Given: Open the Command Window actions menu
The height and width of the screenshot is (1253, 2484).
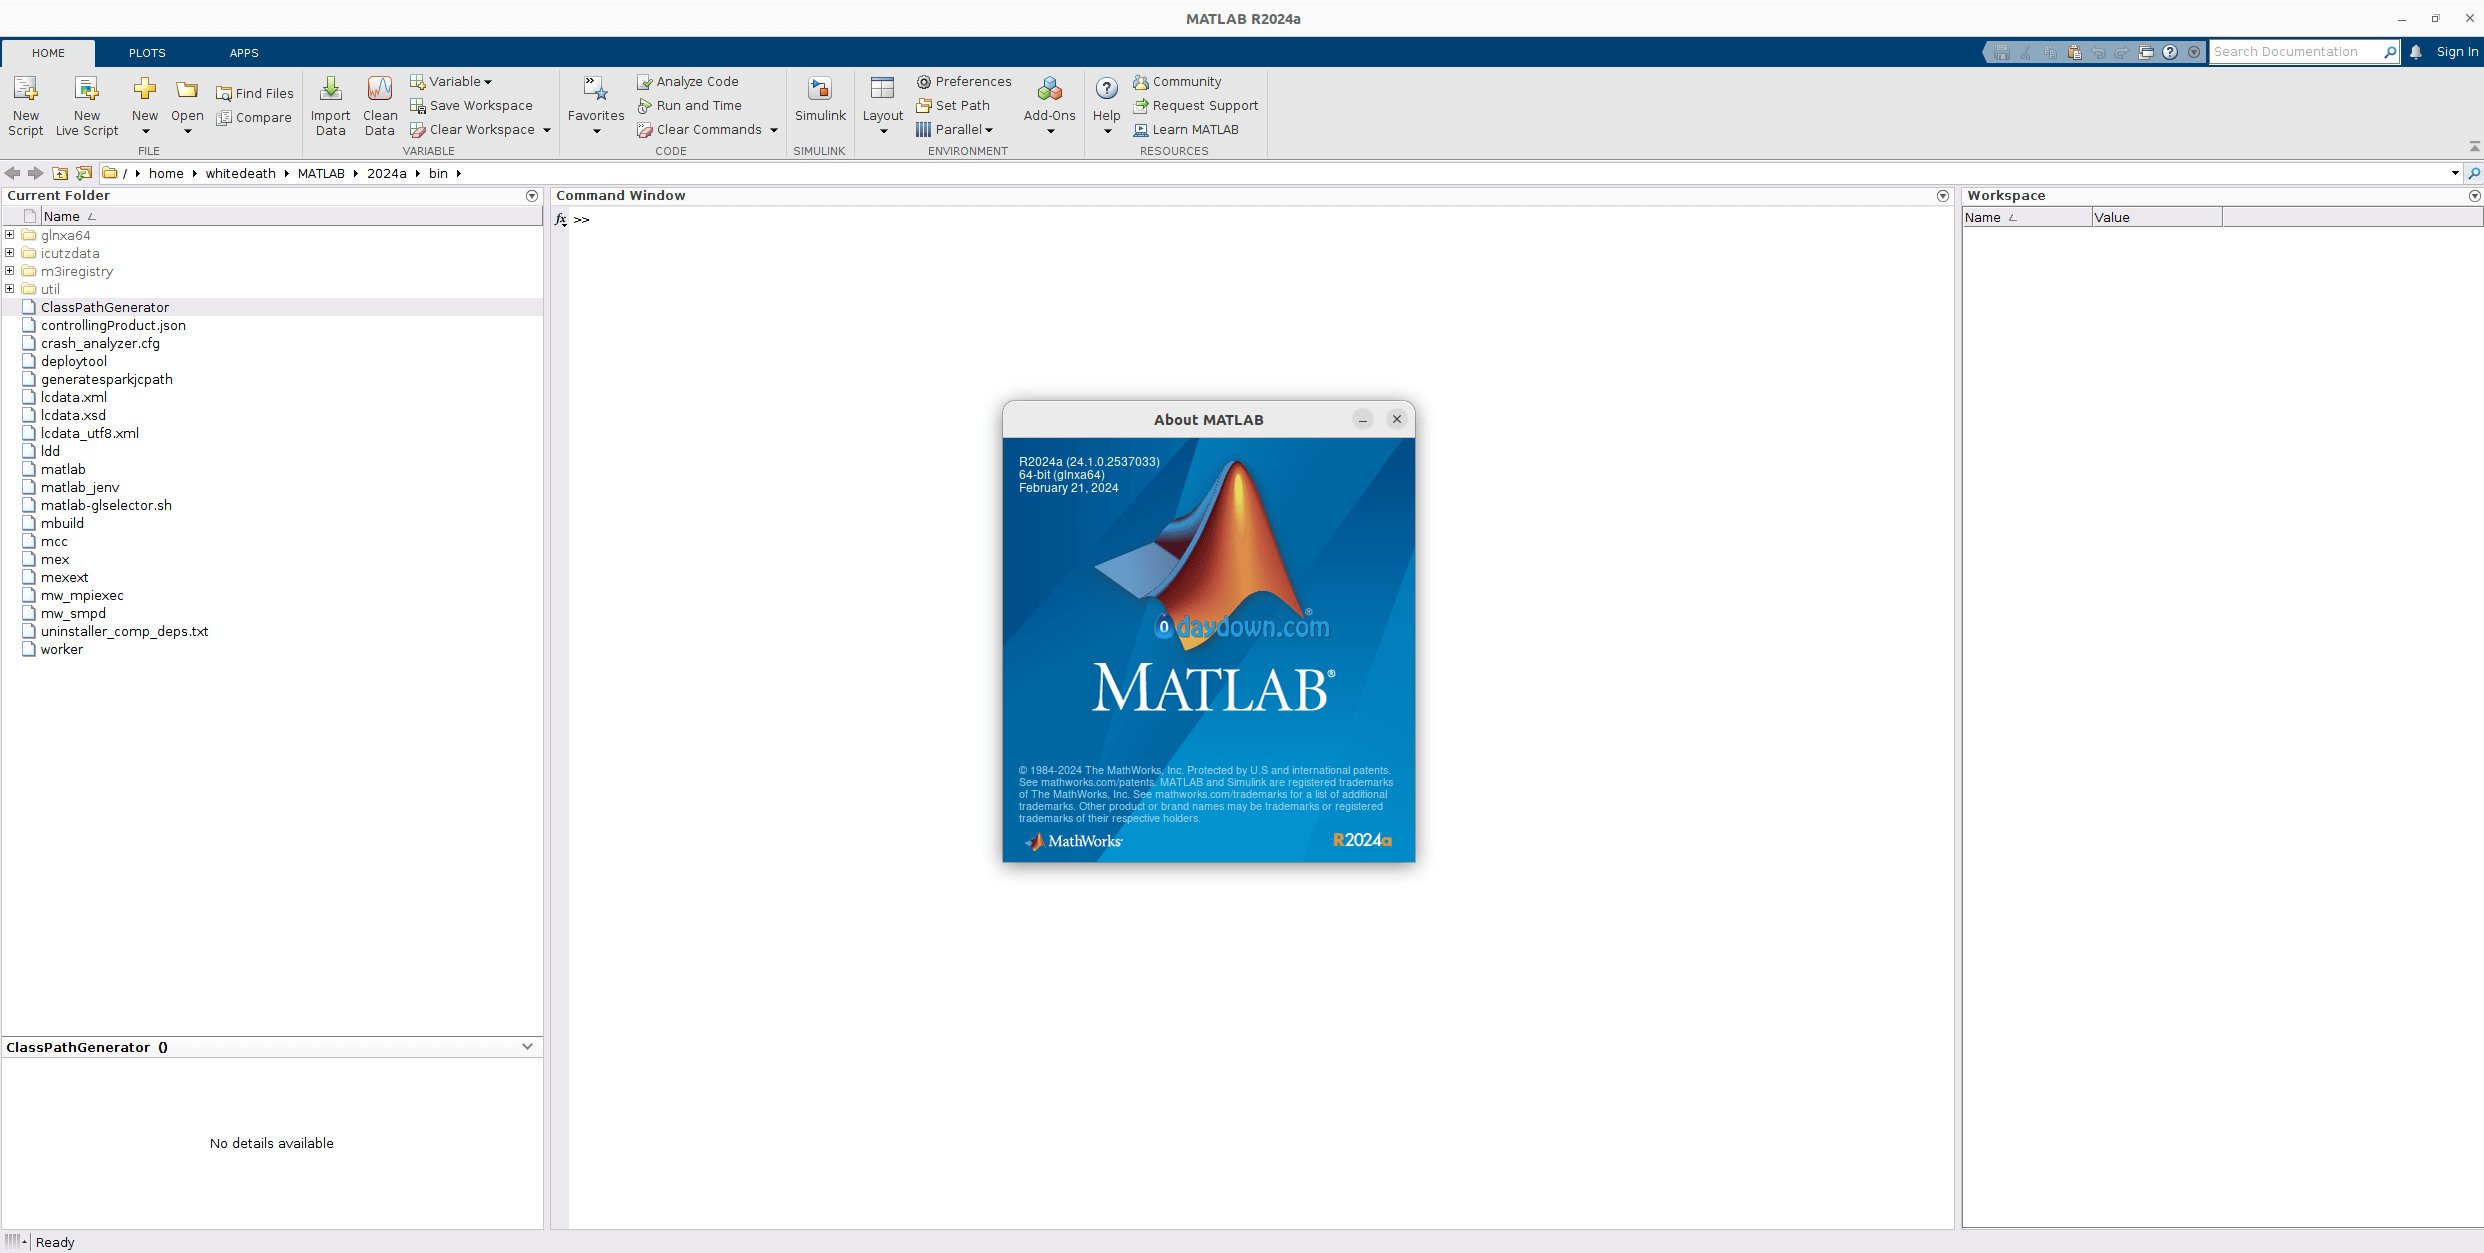Looking at the screenshot, I should (1943, 196).
